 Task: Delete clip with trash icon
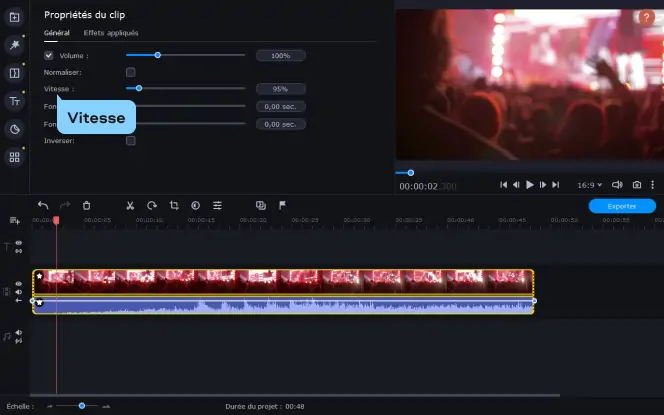pos(86,206)
